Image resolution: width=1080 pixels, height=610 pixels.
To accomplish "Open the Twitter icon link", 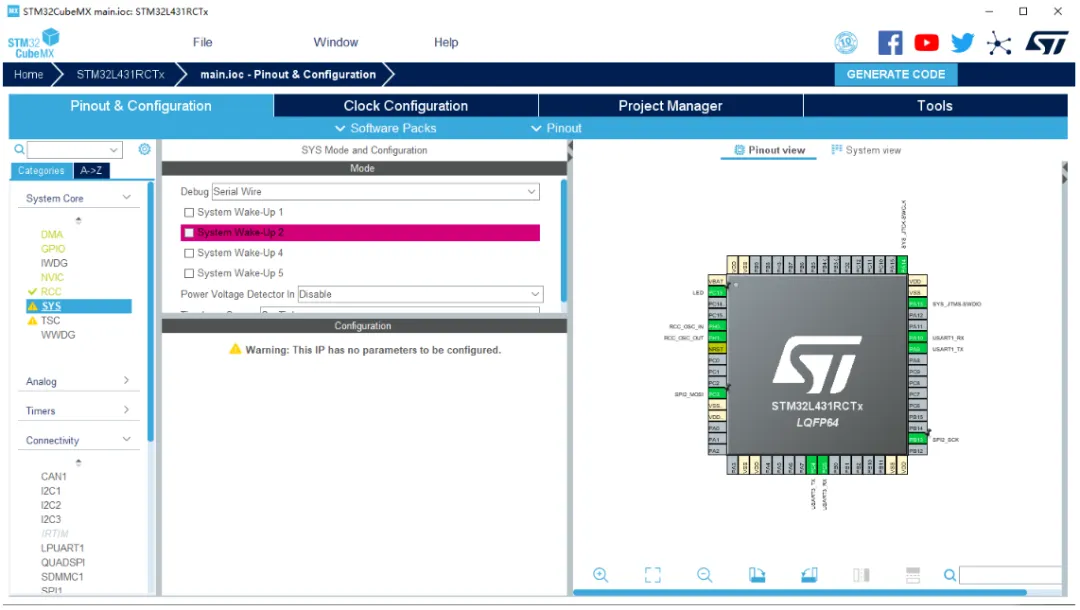I will [962, 43].
